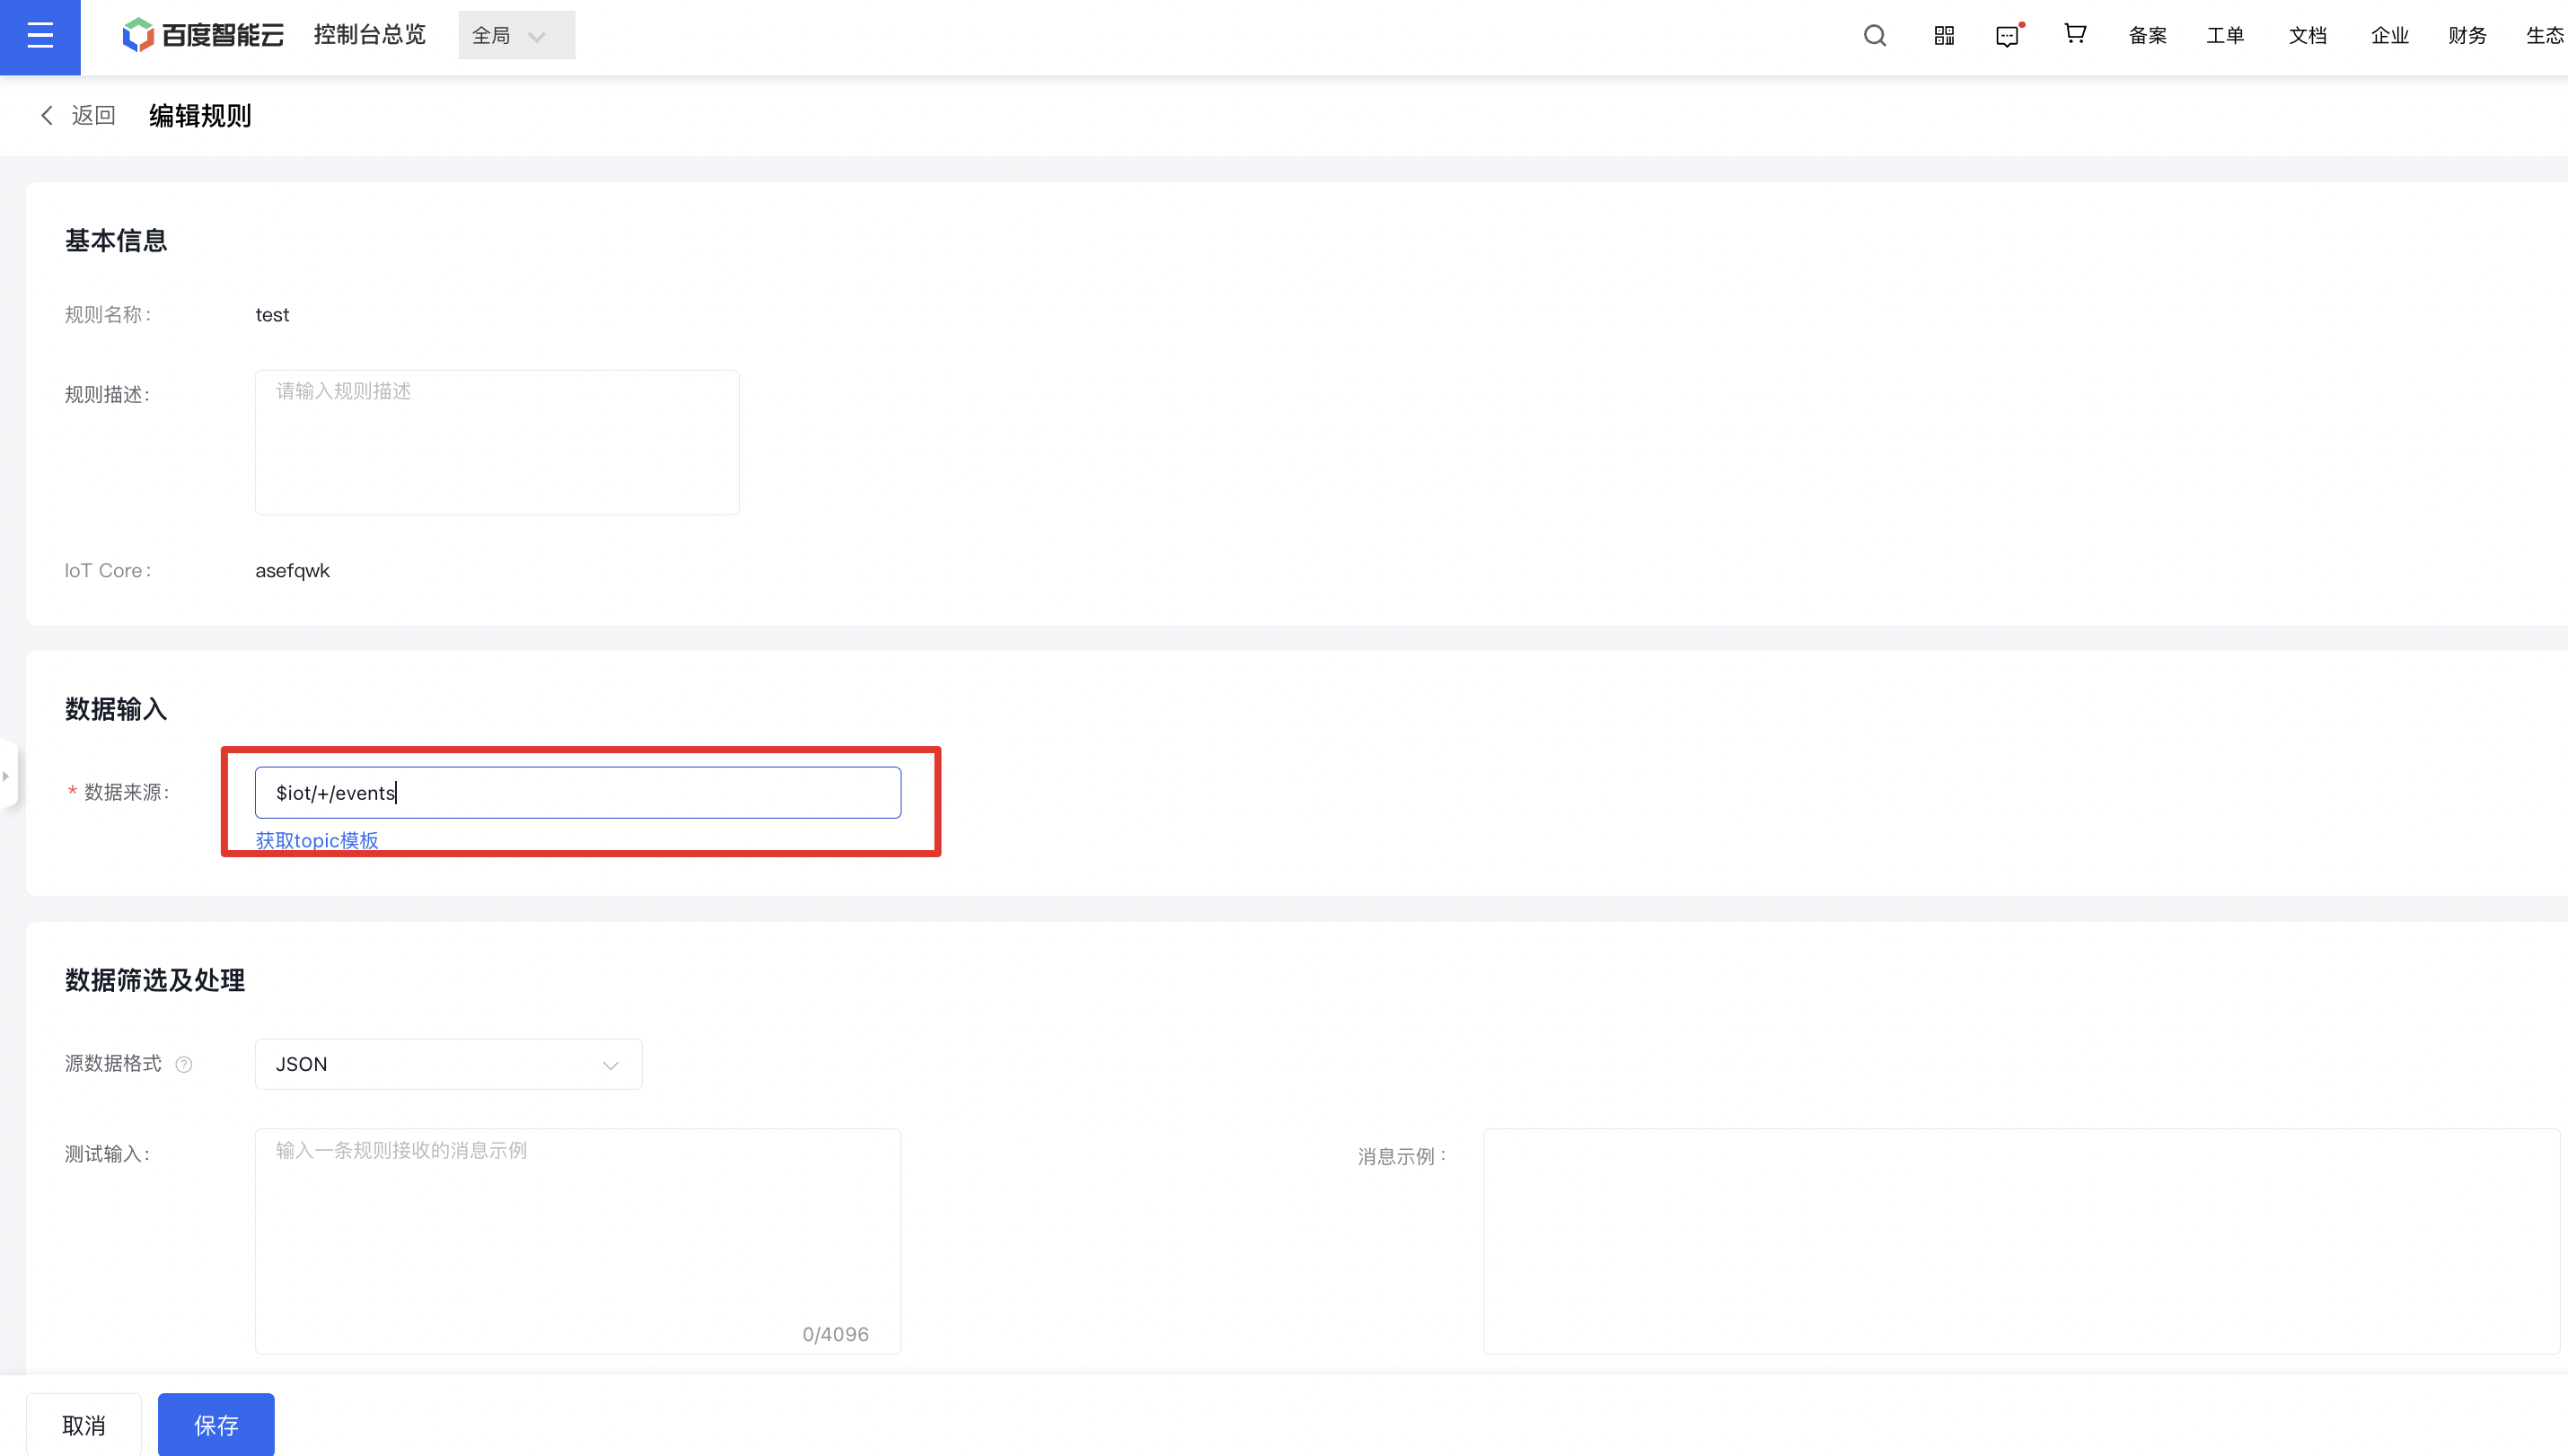Click the 消息示例 output box
Viewport: 2568px width, 1456px height.
point(2021,1241)
